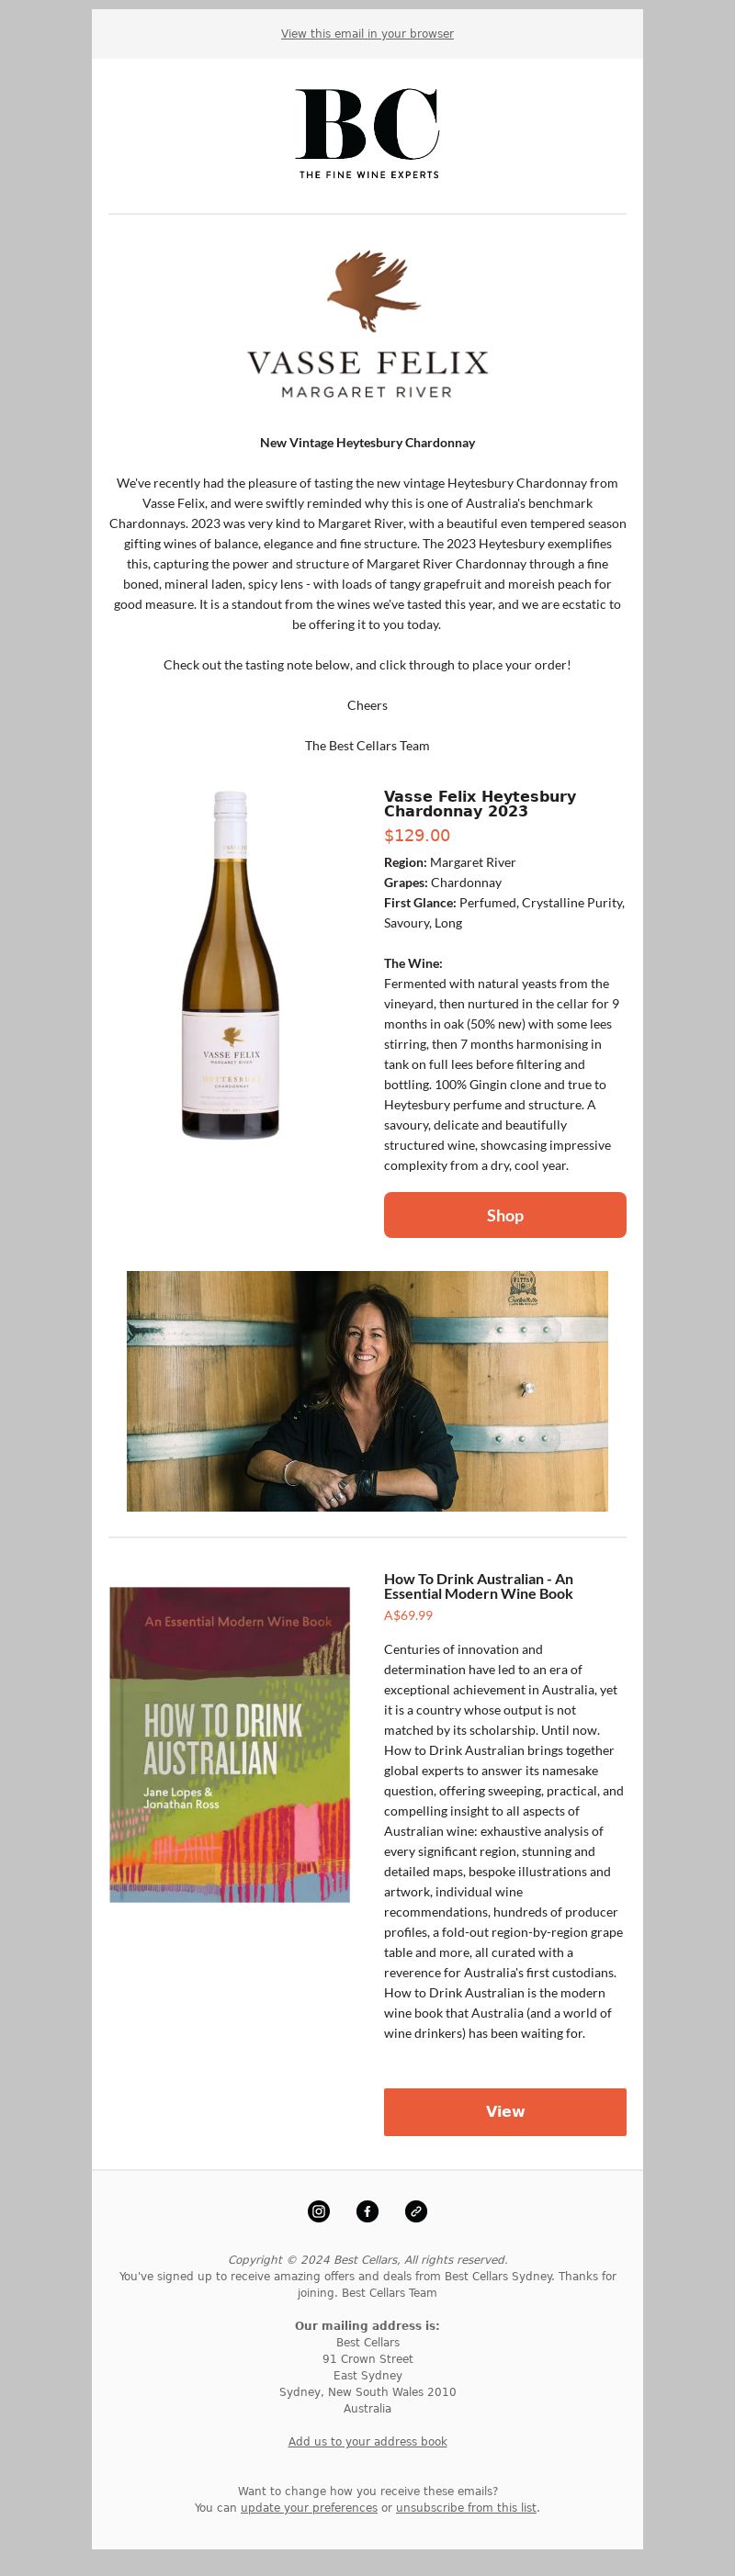Click the Vasse Felix Margaret River wordmark
This screenshot has width=735, height=2576.
point(367,373)
